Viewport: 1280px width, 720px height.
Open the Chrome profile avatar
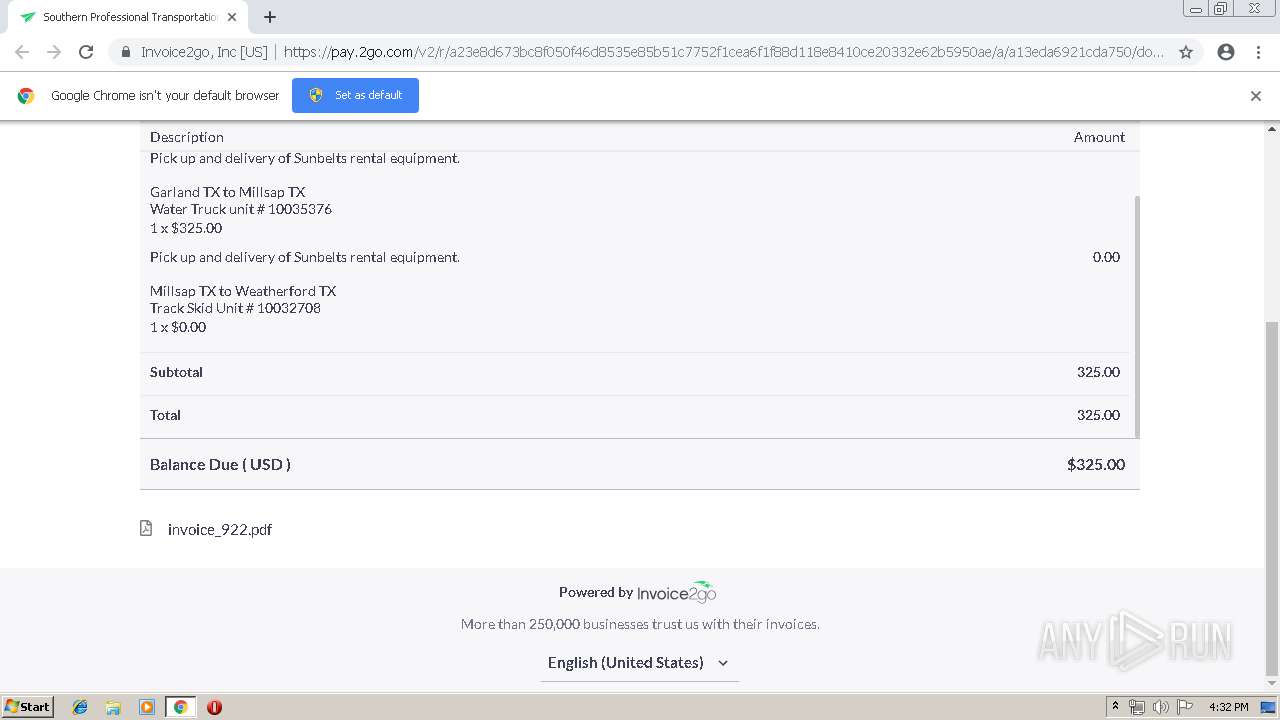coord(1226,52)
